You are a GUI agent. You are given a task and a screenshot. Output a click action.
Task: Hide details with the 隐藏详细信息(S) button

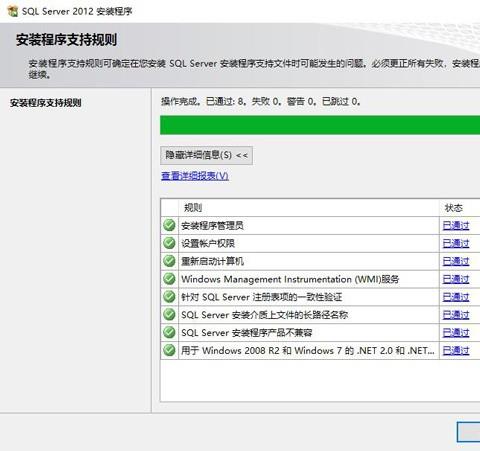[x=206, y=155]
